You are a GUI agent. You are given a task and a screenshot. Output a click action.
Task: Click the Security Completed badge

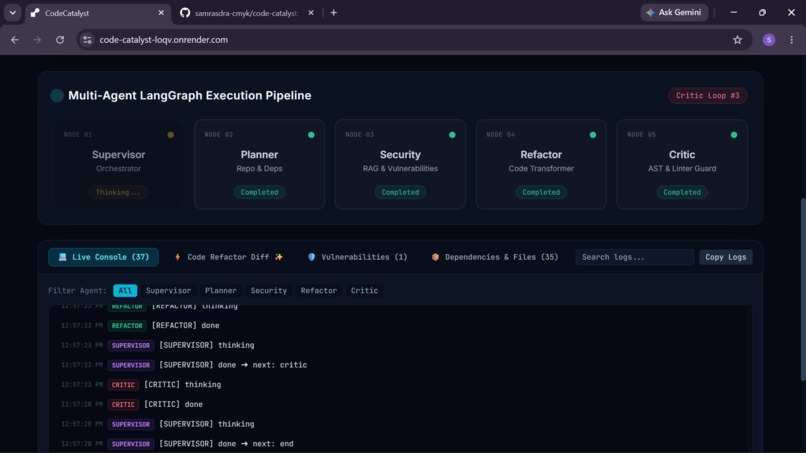(x=400, y=192)
